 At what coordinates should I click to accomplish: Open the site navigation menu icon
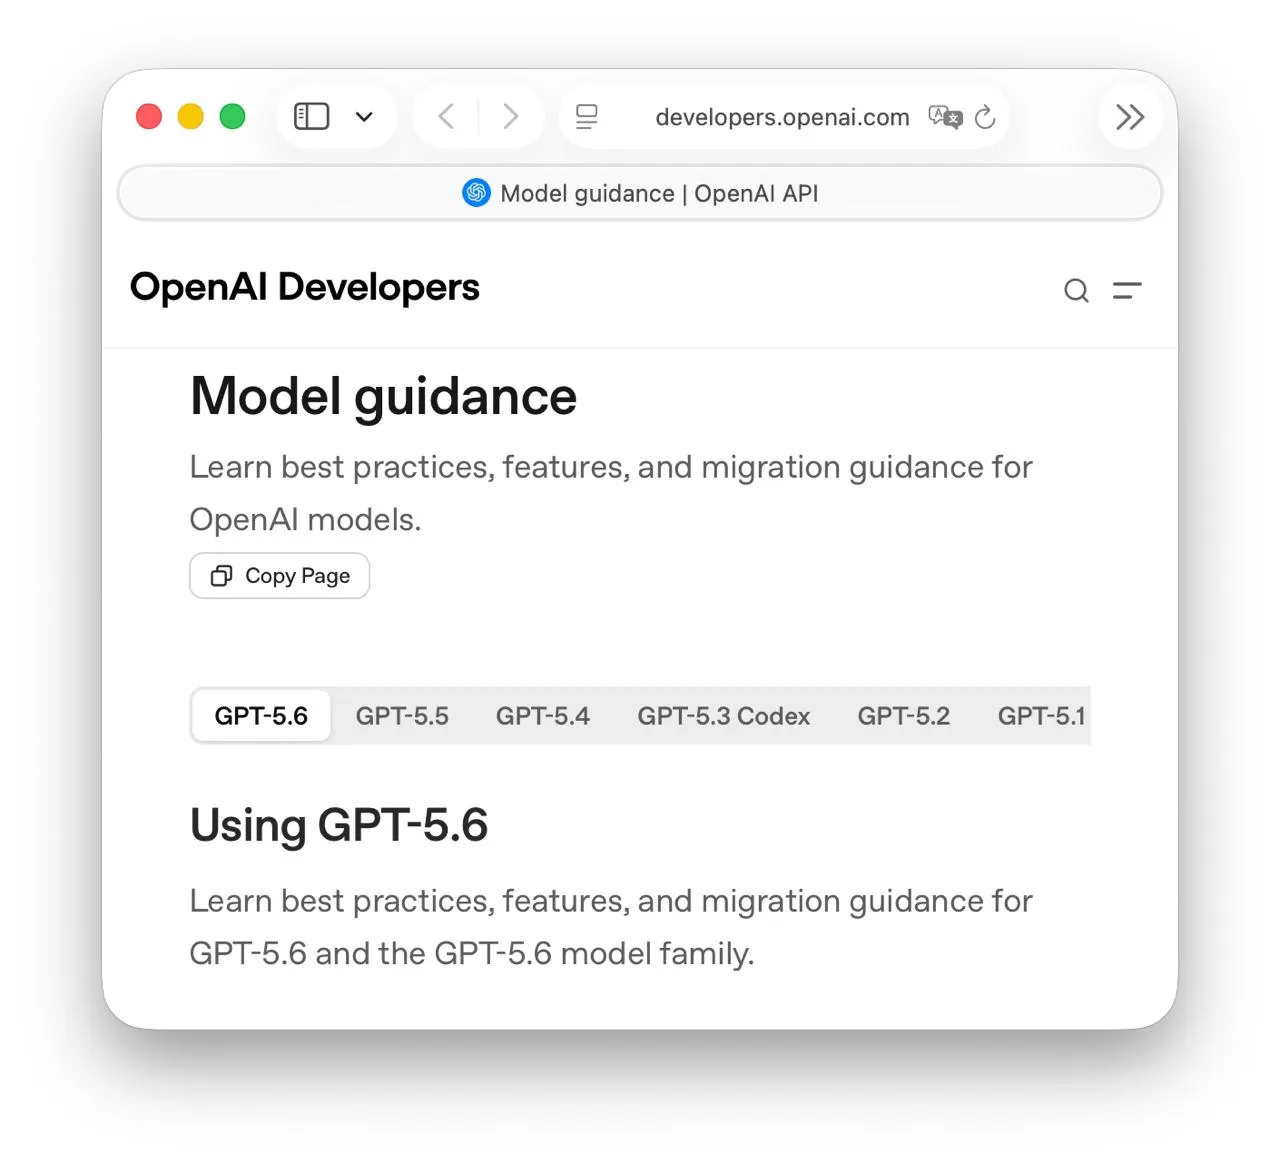[1127, 290]
